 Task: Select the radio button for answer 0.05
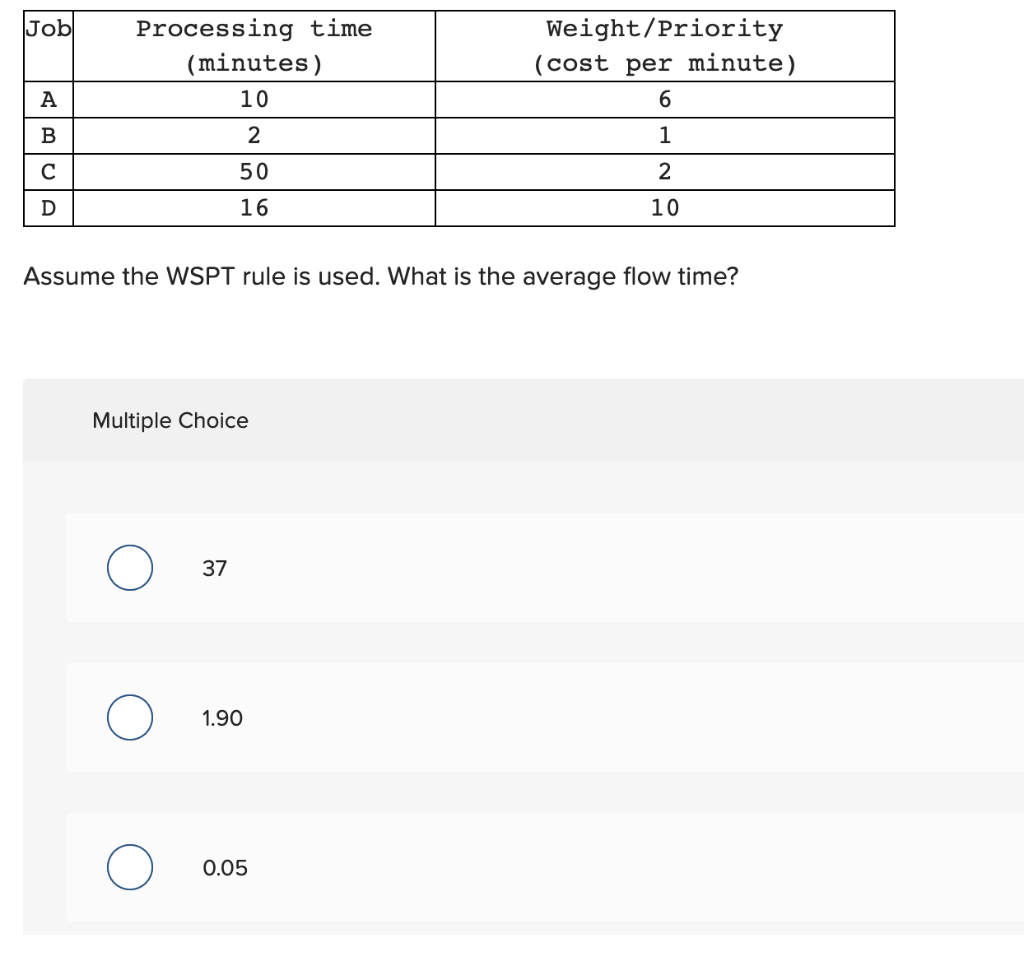[x=129, y=867]
